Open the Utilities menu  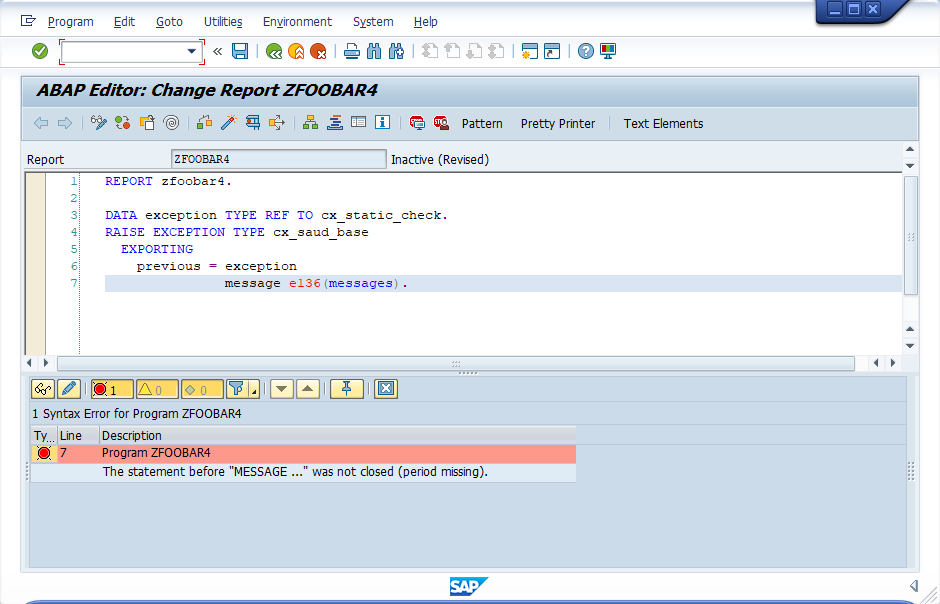click(223, 22)
